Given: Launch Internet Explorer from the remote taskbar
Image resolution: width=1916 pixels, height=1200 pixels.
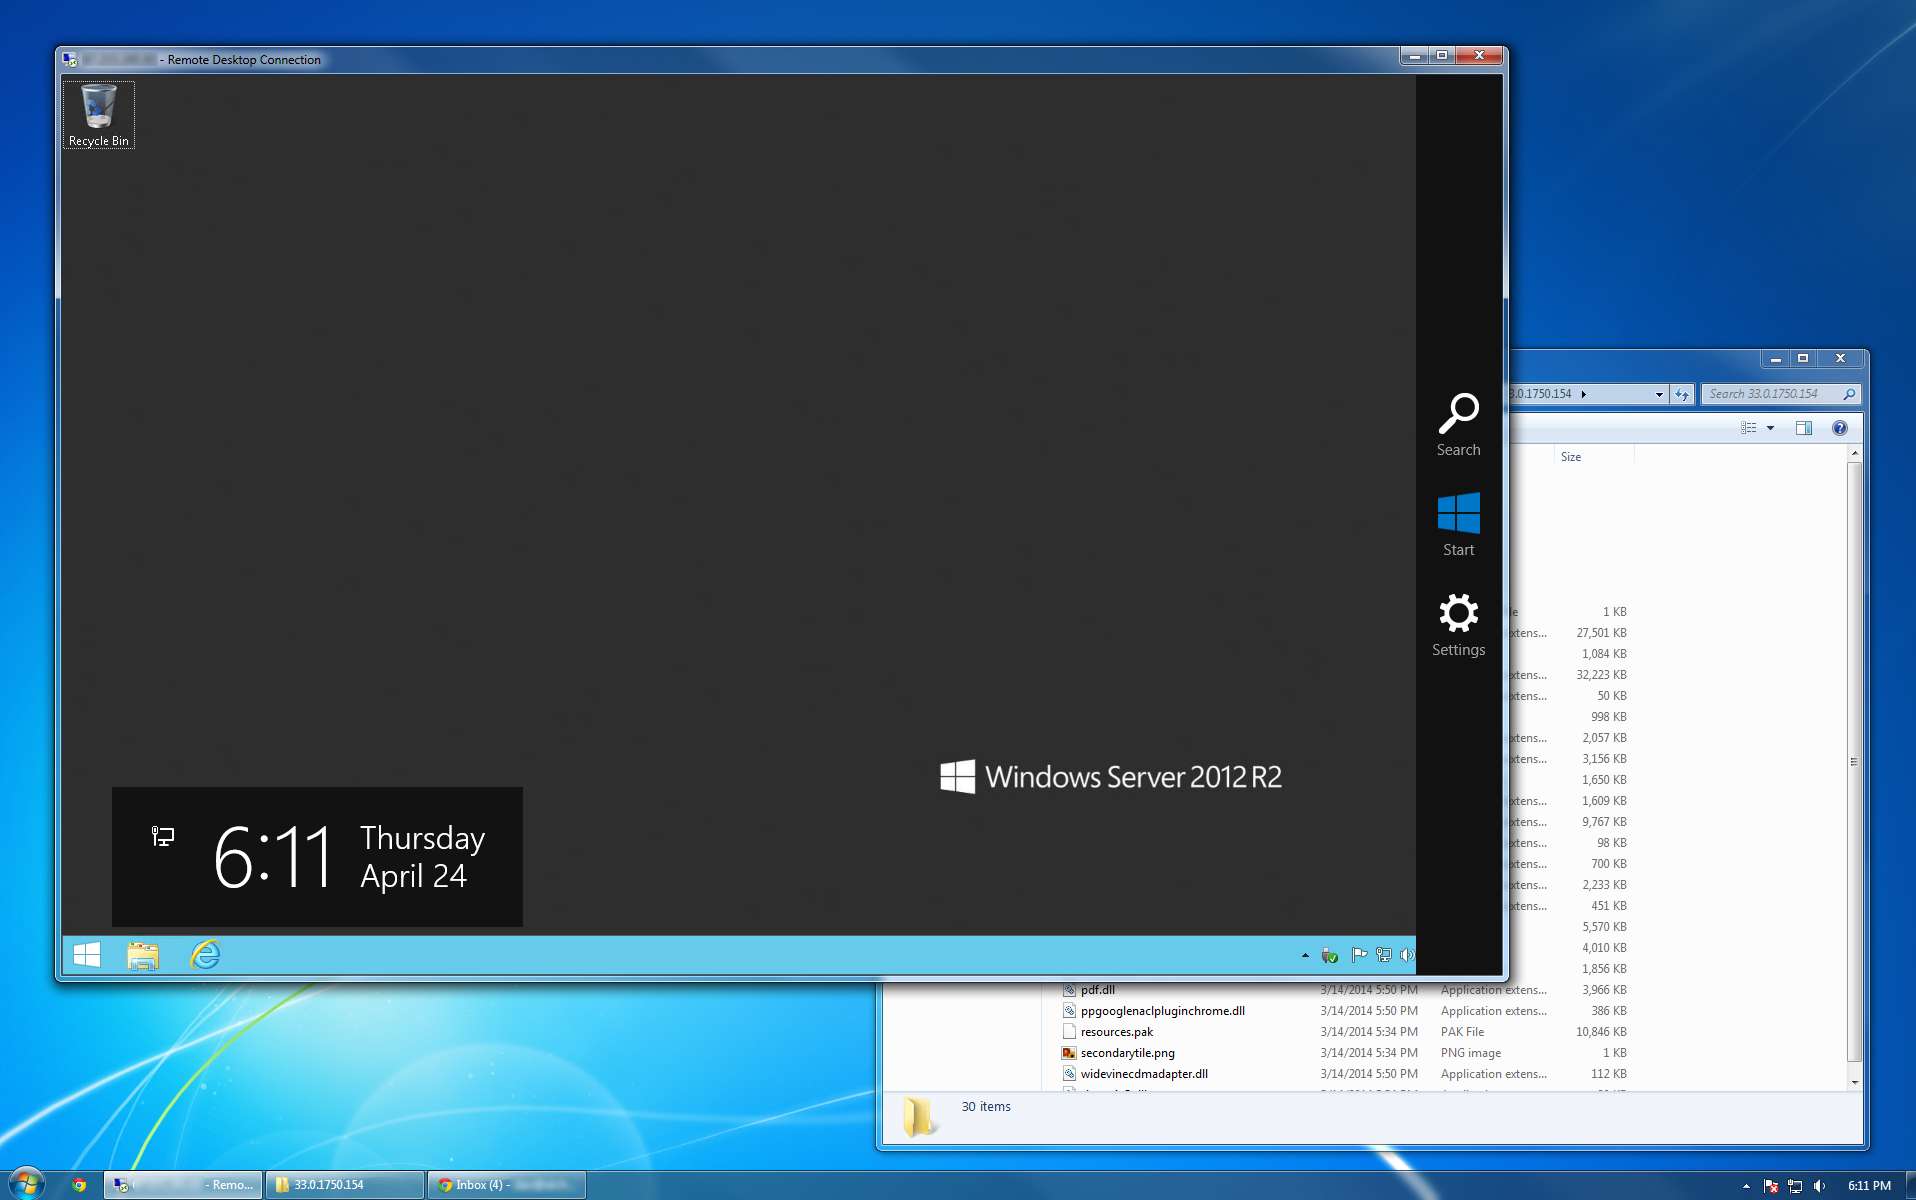Looking at the screenshot, I should [x=205, y=955].
